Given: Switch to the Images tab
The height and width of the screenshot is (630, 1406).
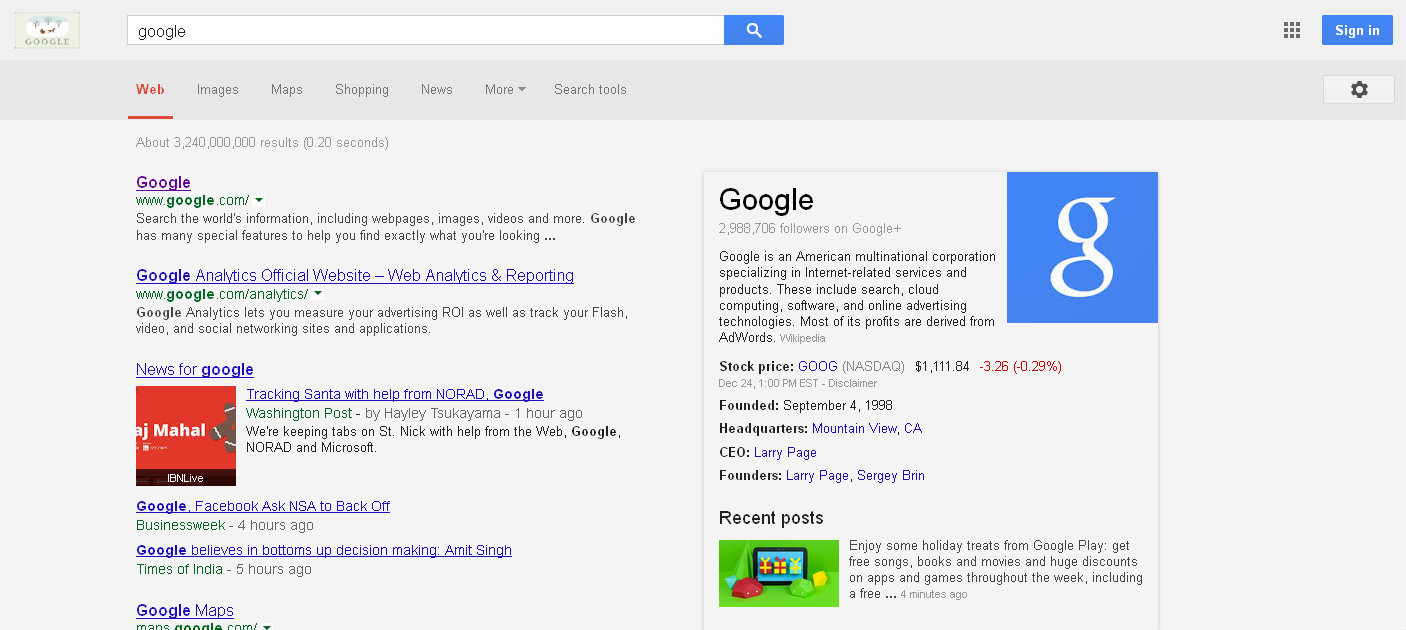Looking at the screenshot, I should [217, 89].
